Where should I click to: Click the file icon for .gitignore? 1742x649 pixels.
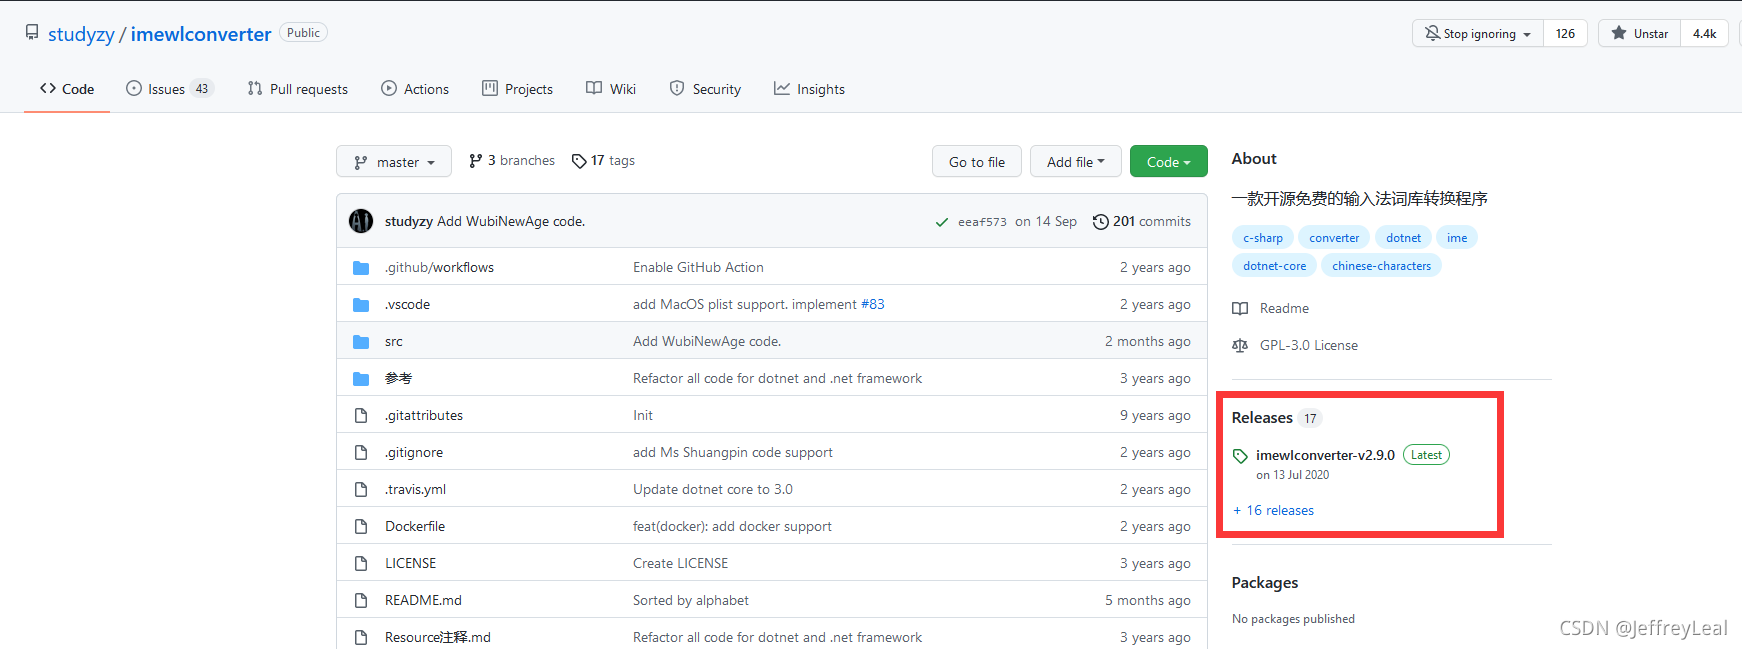(x=361, y=452)
